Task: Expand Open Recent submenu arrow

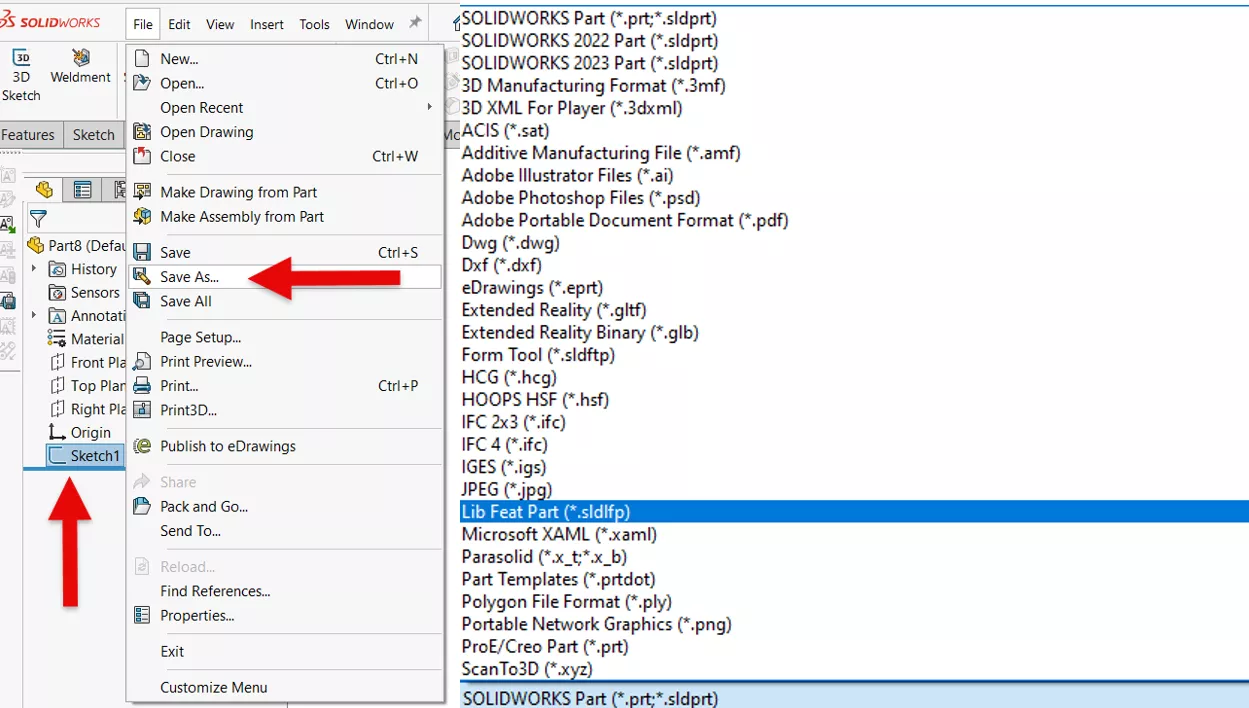Action: 430,107
